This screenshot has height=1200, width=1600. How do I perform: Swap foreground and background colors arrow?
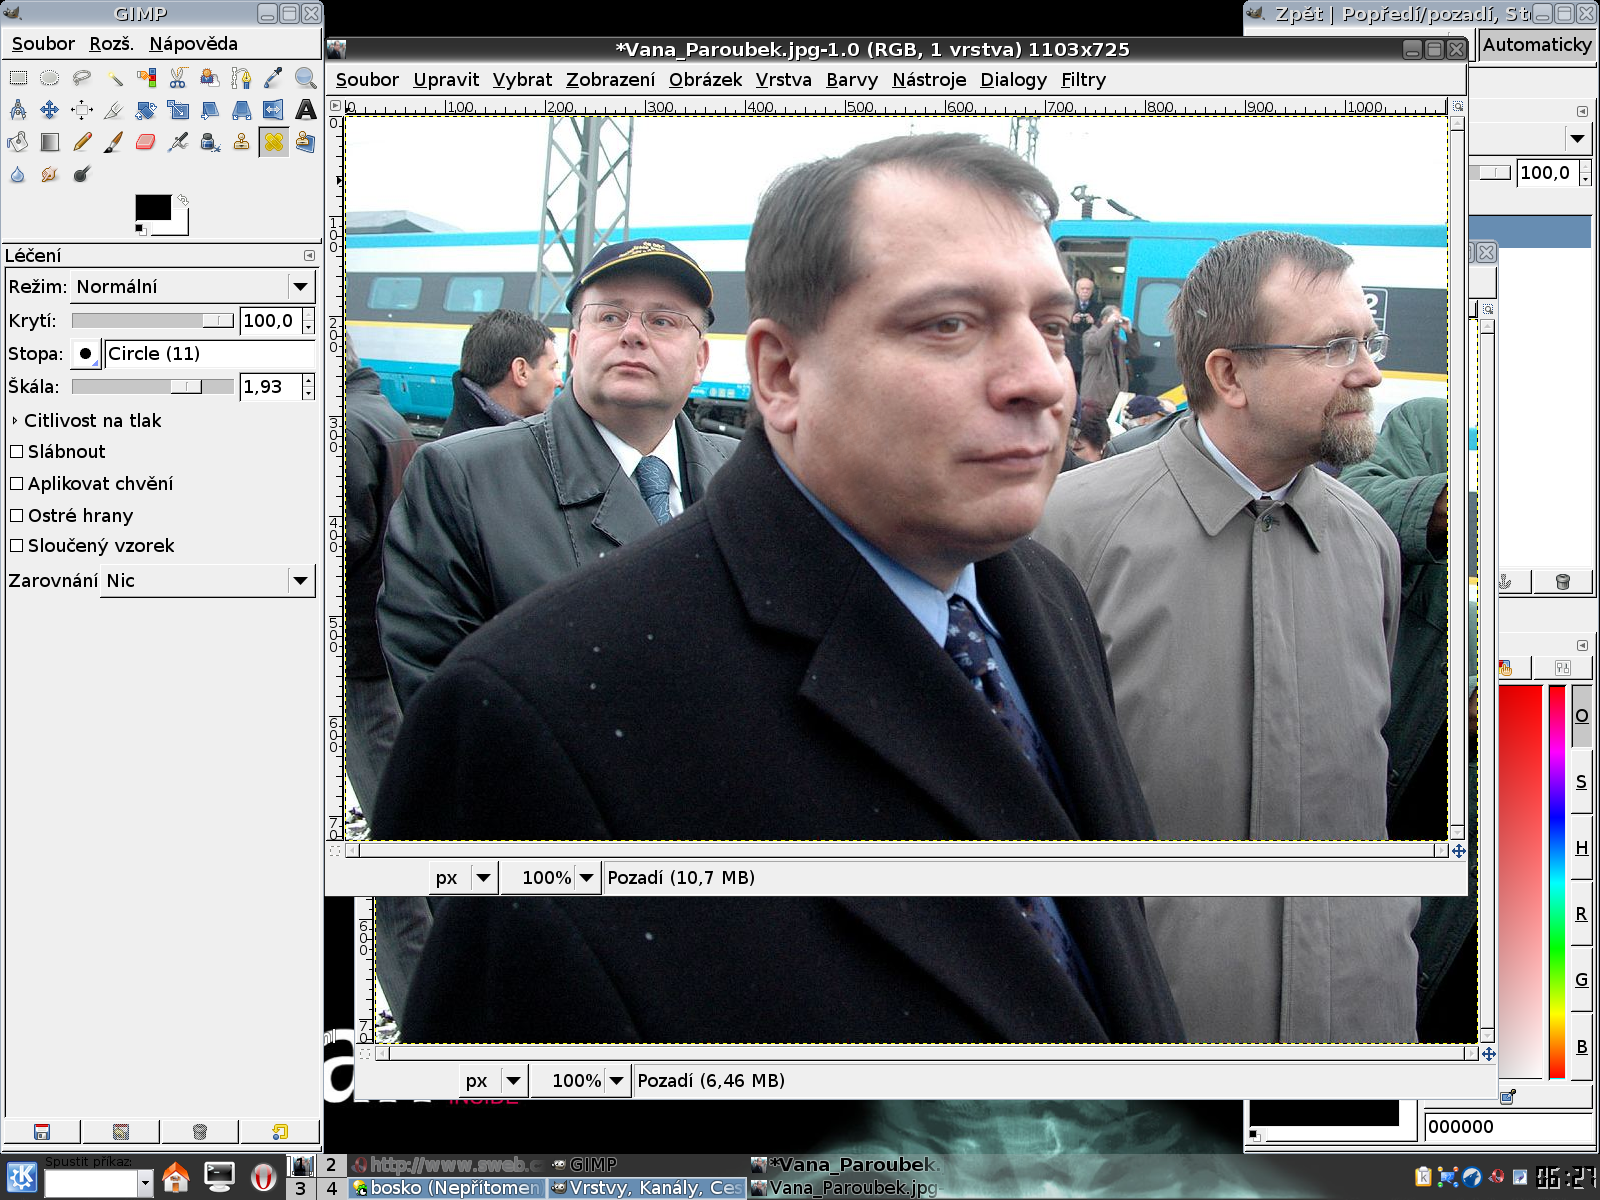click(183, 200)
